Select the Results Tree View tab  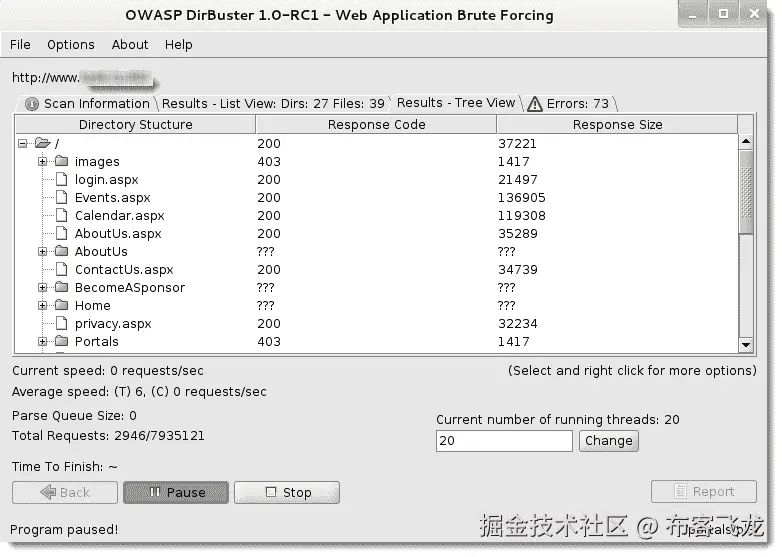(455, 103)
